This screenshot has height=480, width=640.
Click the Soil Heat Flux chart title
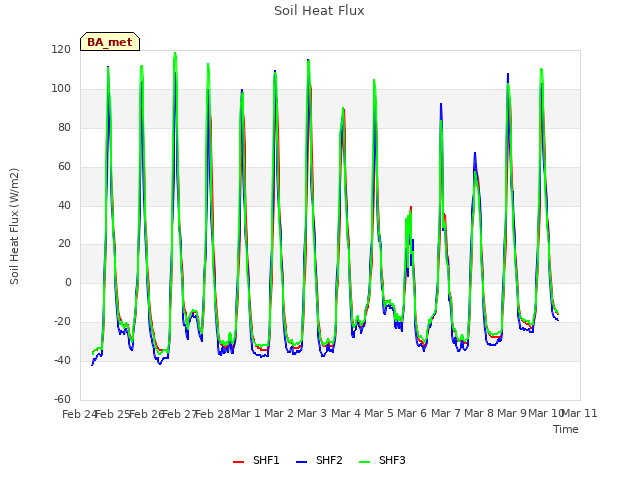(319, 11)
